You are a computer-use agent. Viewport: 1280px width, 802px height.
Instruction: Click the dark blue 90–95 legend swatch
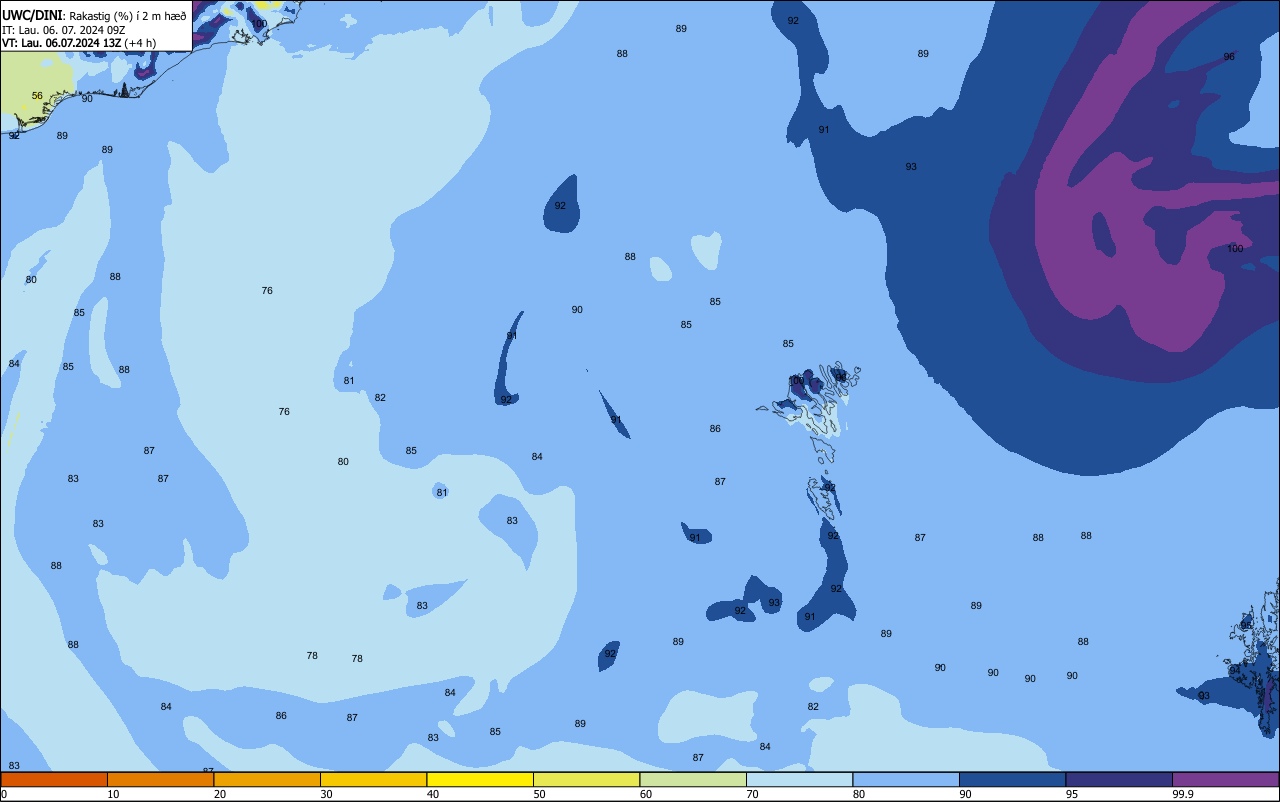point(1012,779)
